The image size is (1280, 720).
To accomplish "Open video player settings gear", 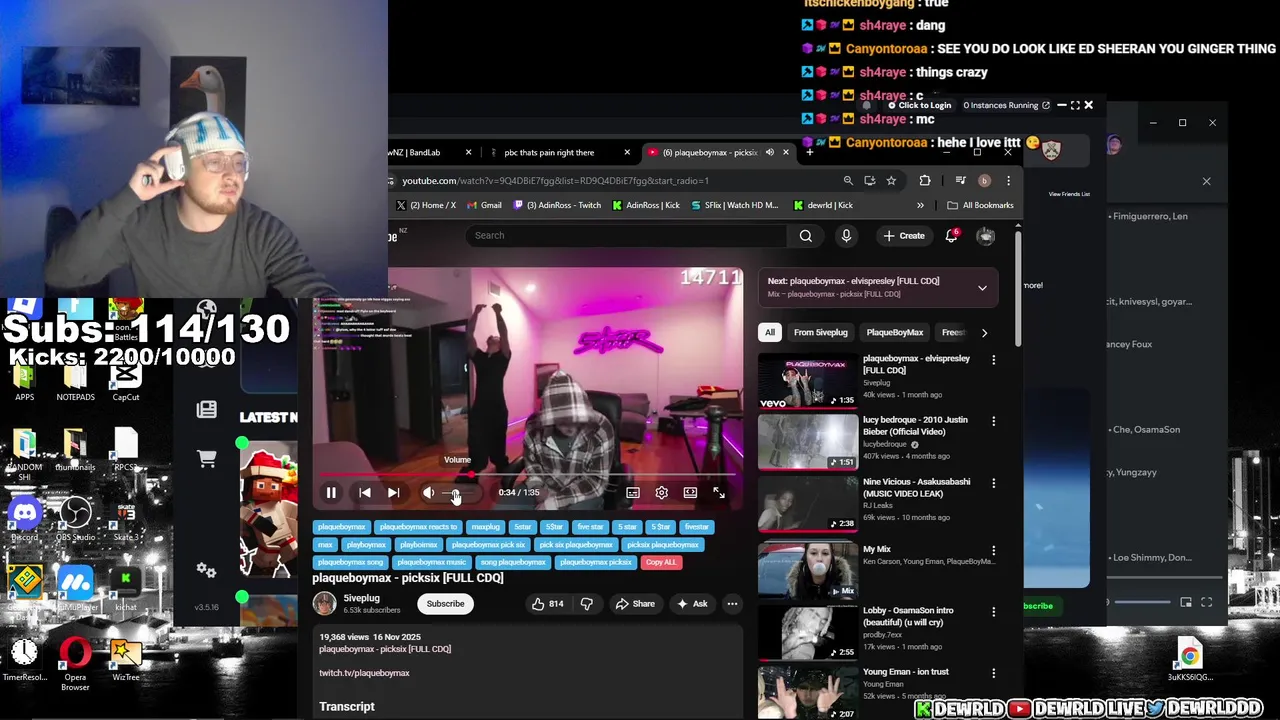I will (661, 493).
